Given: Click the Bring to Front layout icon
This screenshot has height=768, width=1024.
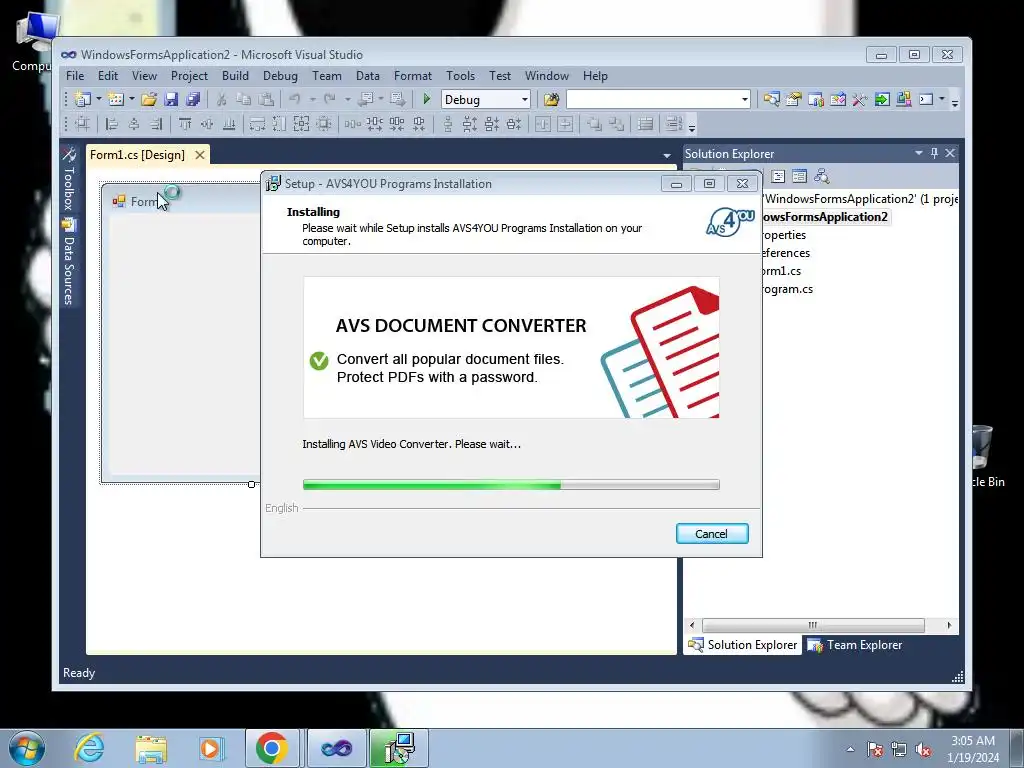Looking at the screenshot, I should coord(594,123).
